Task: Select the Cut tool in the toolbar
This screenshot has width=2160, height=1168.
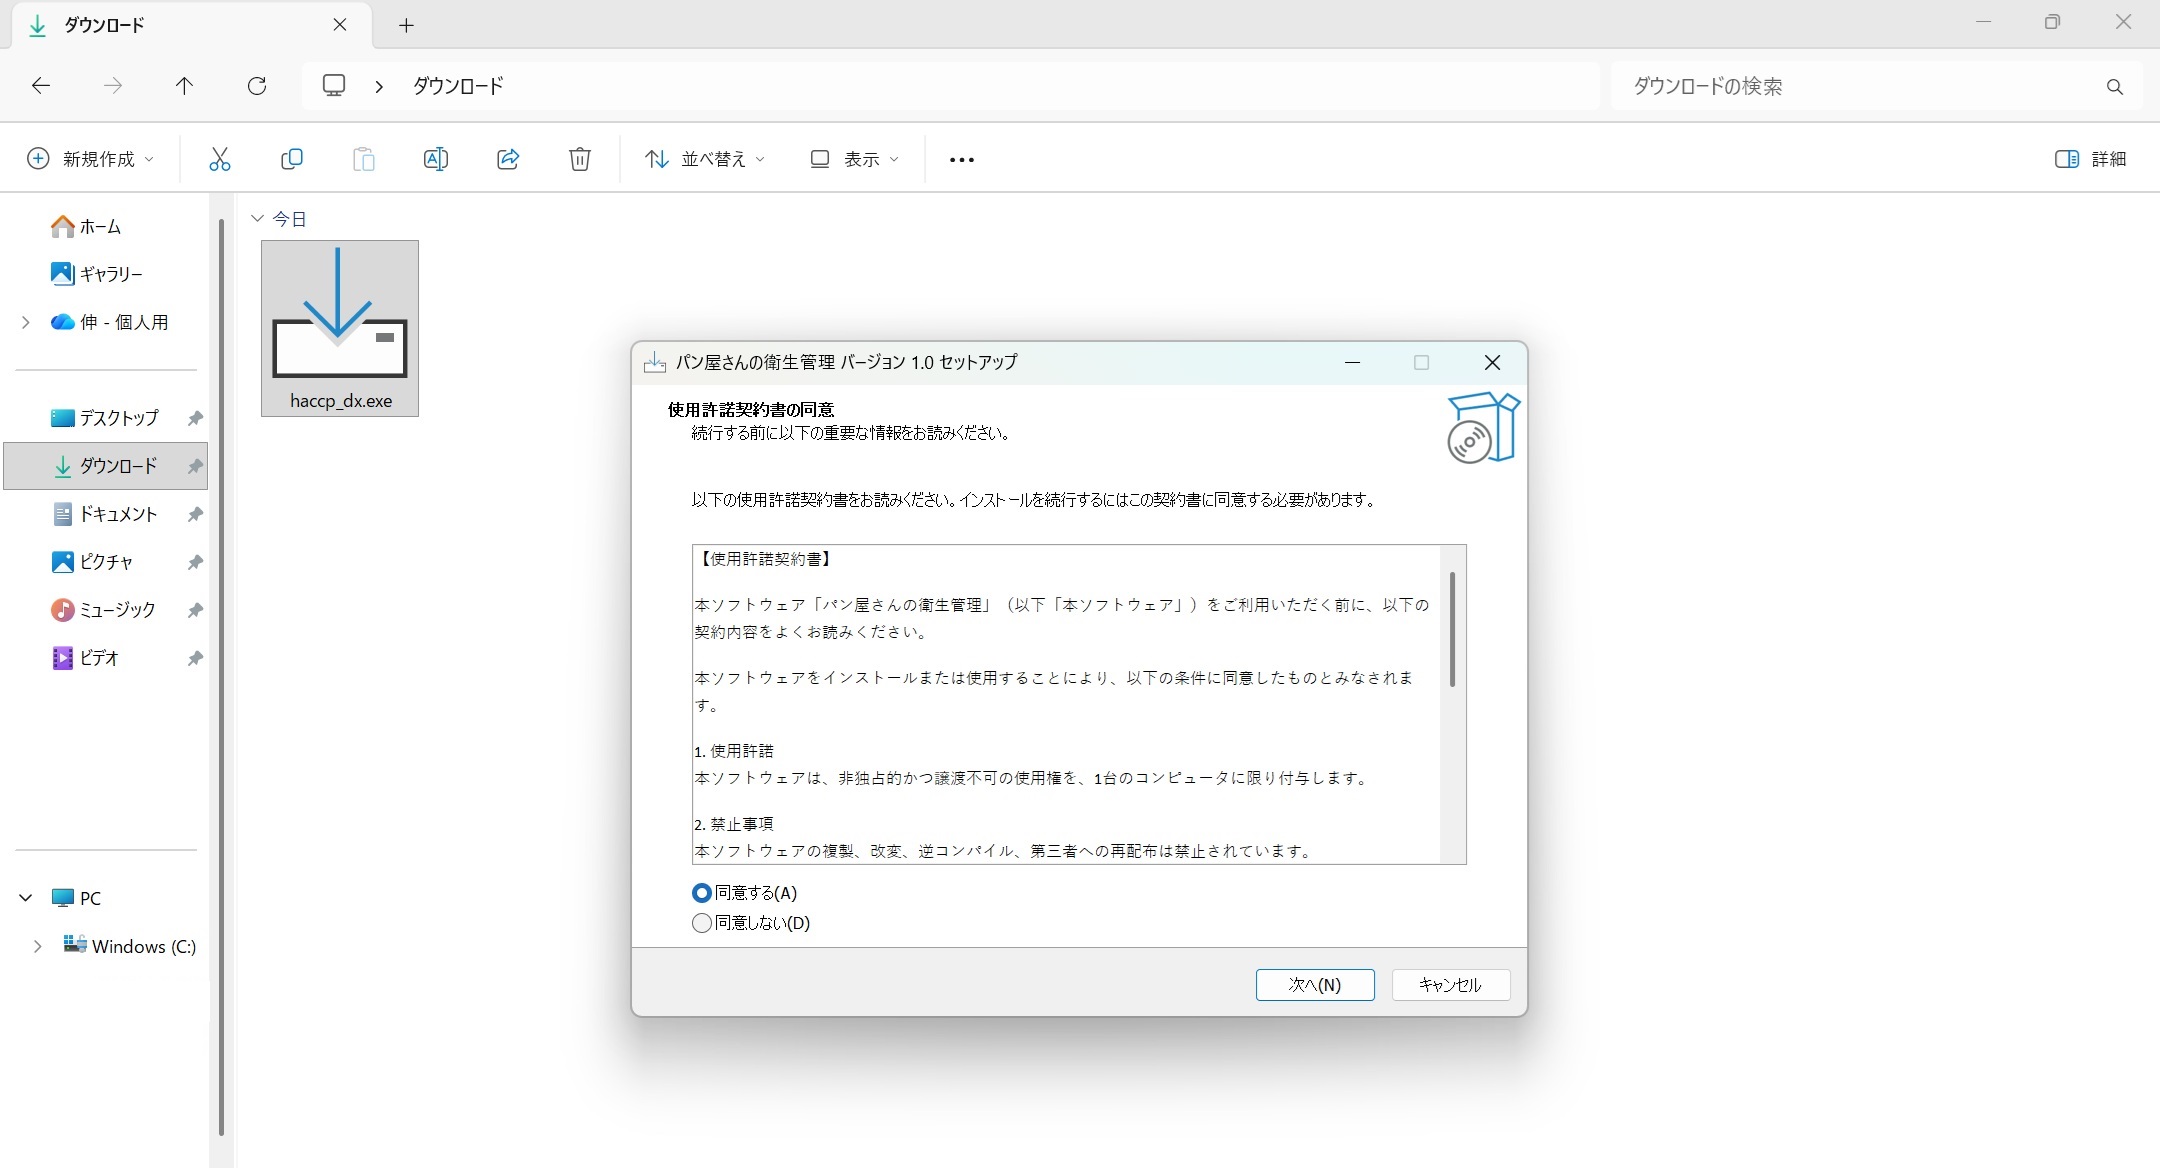Action: pyautogui.click(x=219, y=159)
